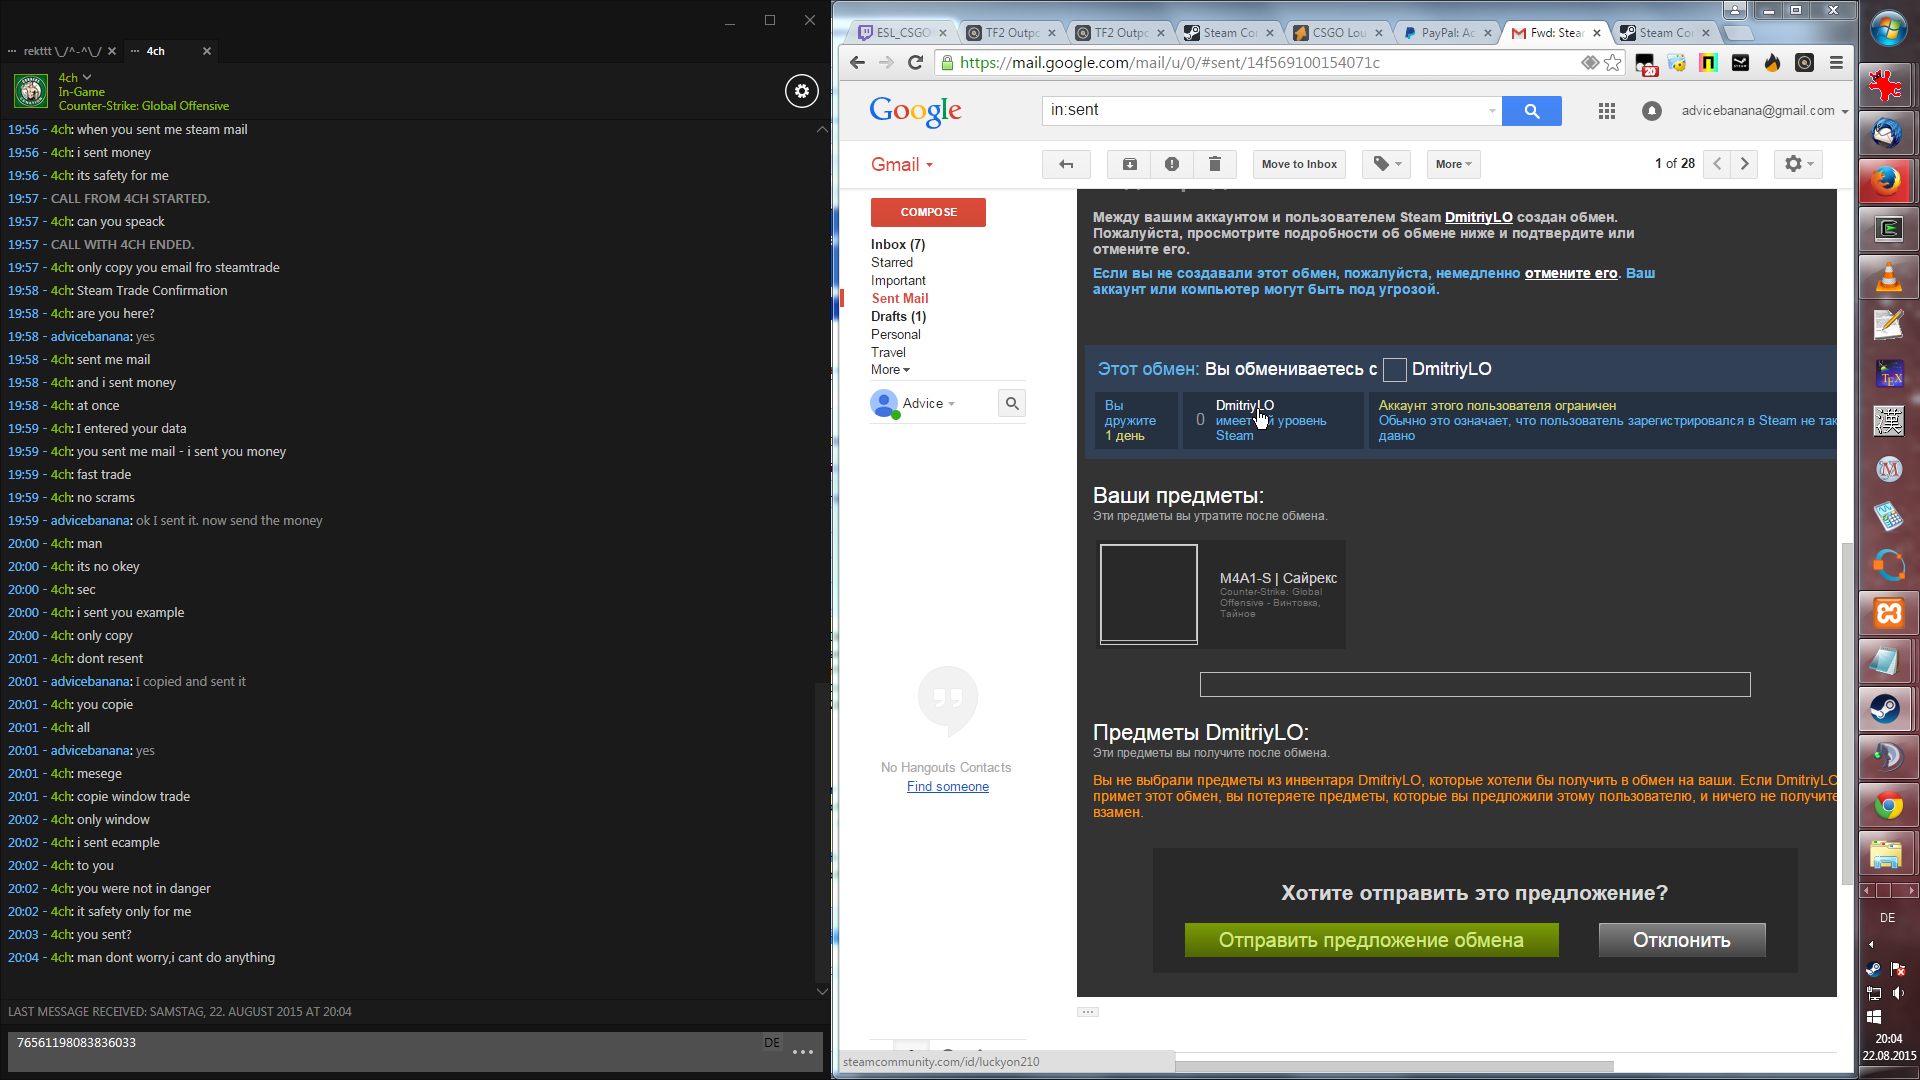This screenshot has width=1920, height=1080.
Task: Open the Google apps grid
Action: coord(1606,111)
